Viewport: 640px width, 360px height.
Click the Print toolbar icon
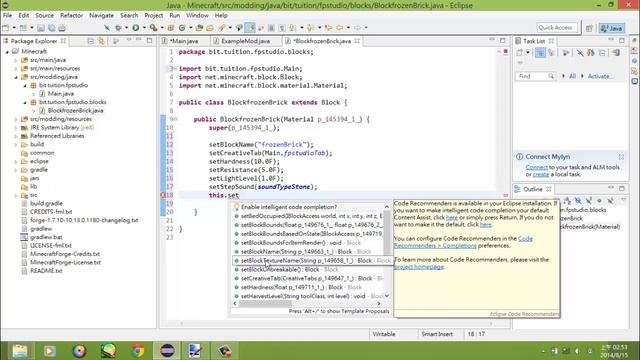pos(62,28)
